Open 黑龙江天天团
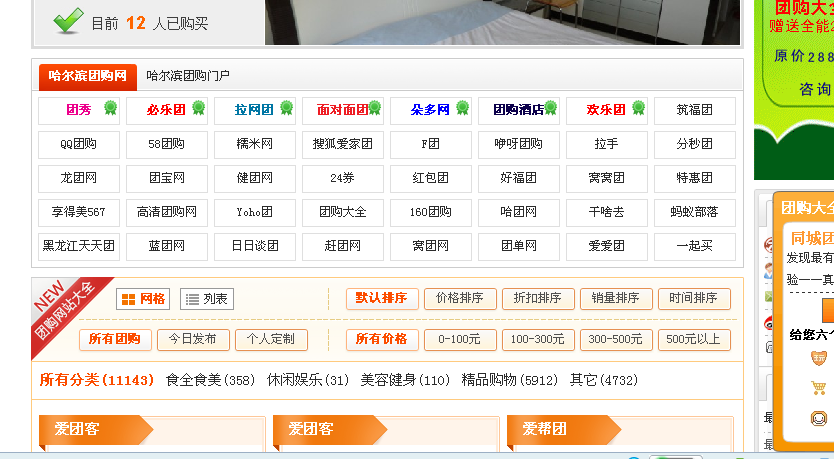Image resolution: width=834 pixels, height=459 pixels. [x=79, y=246]
